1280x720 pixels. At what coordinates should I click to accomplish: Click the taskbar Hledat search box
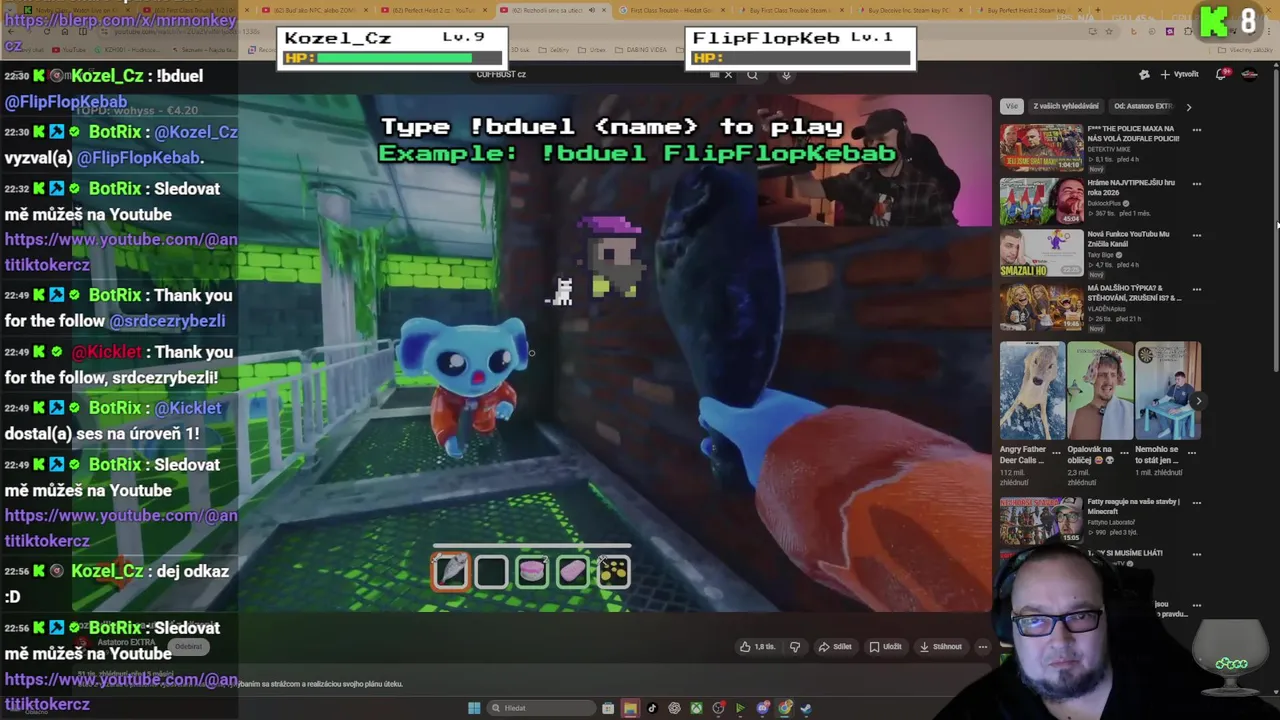pos(540,708)
